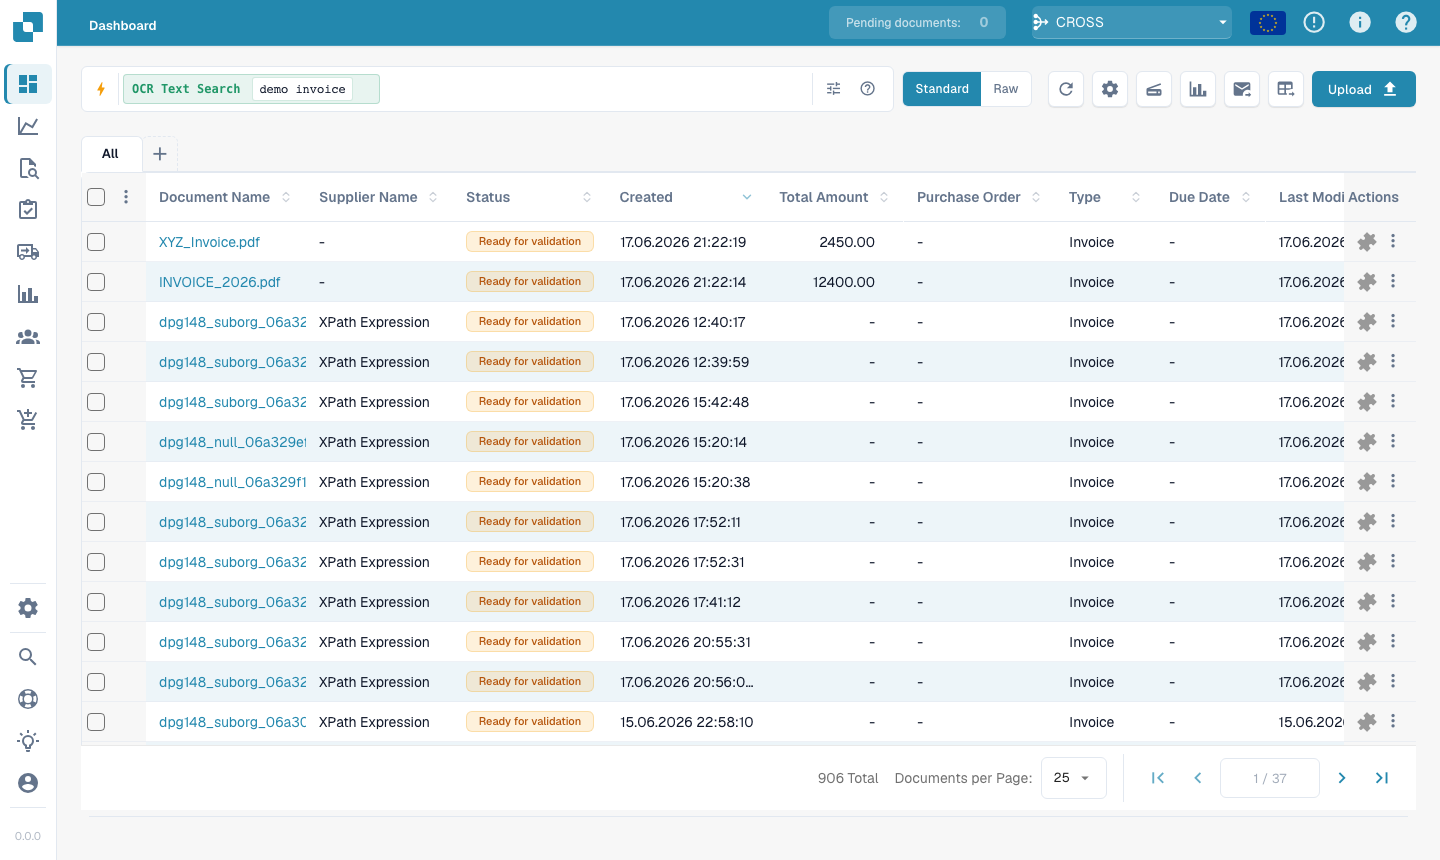Open the delivery truck sidebar icon
The image size is (1440, 860).
(x=28, y=252)
